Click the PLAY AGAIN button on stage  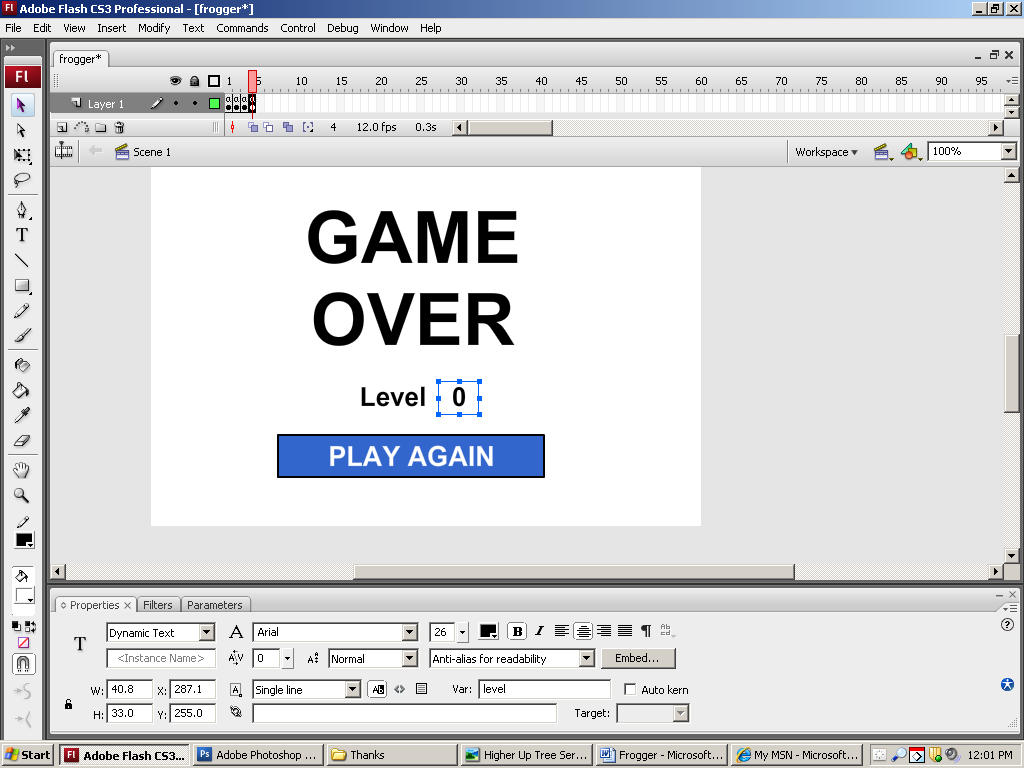pos(411,456)
